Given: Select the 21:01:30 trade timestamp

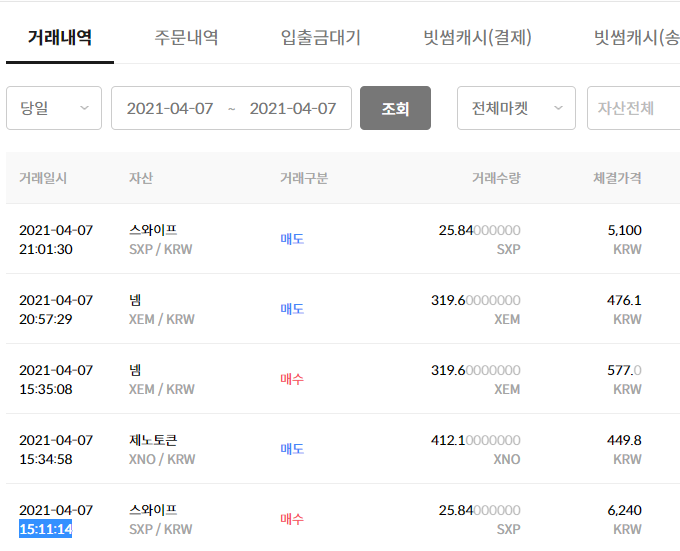Looking at the screenshot, I should click(46, 249).
